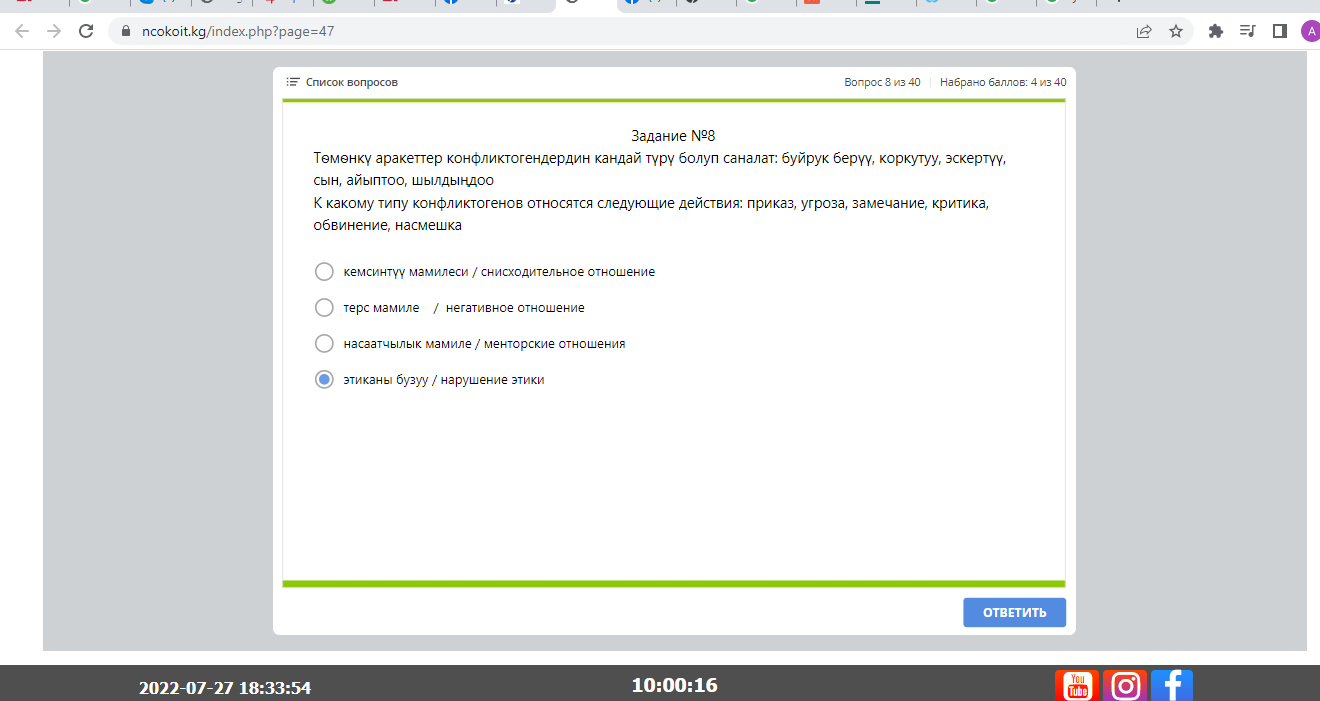This screenshot has height=701, width=1320.
Task: Reload the current page
Action: coord(85,31)
